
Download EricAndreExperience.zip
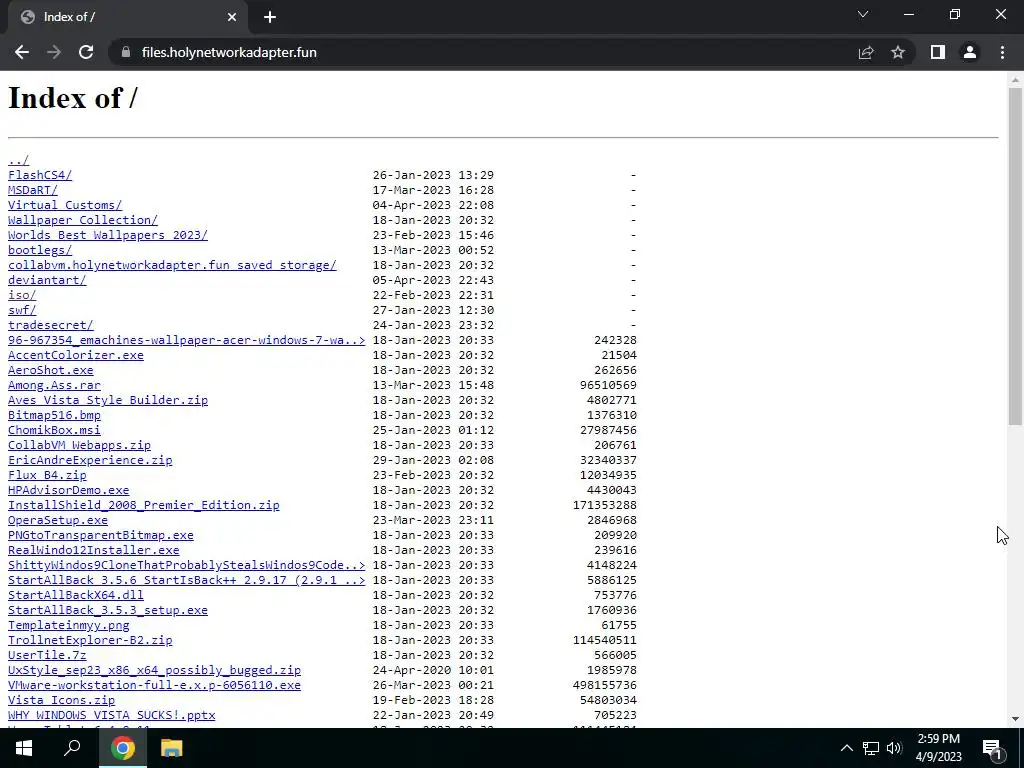90,460
